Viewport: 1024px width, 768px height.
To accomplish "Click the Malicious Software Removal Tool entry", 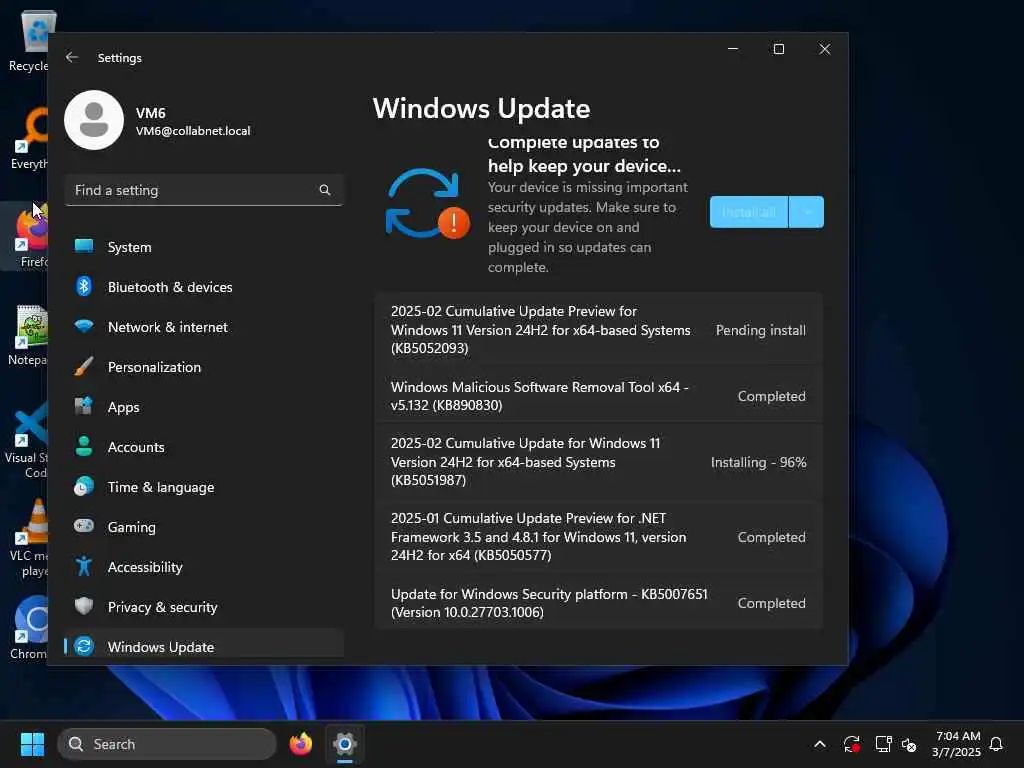I will (599, 396).
